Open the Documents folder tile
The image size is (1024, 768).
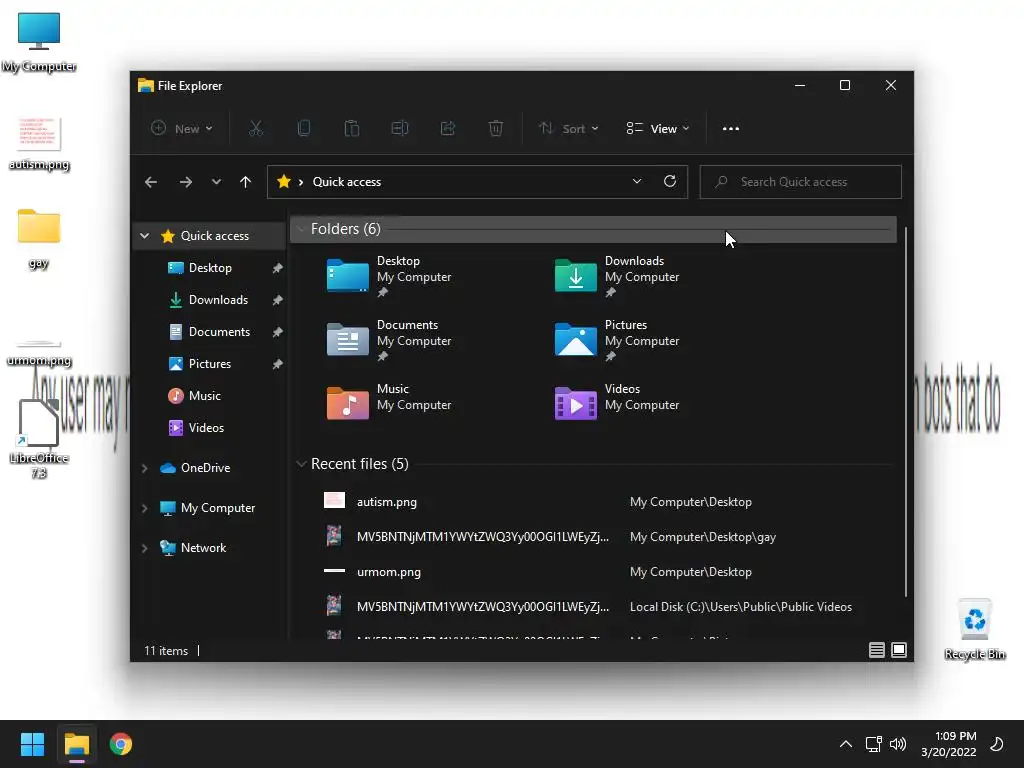click(x=389, y=340)
